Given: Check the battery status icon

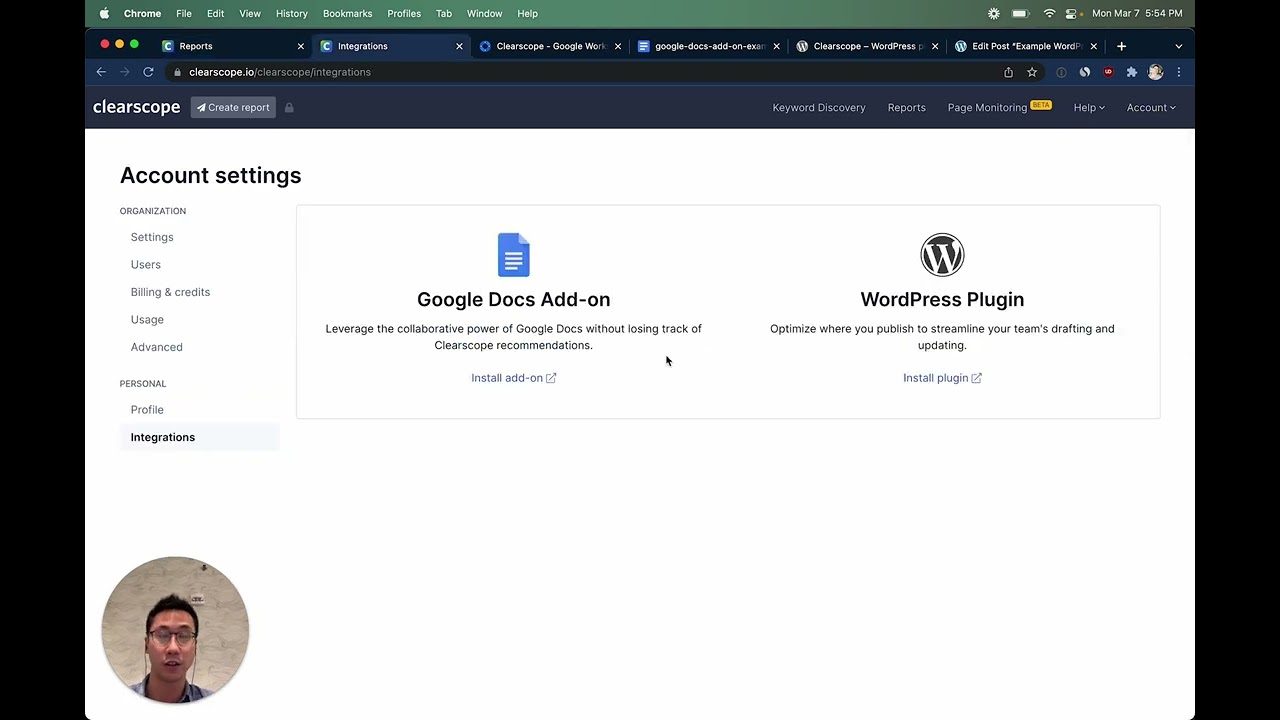Looking at the screenshot, I should click(x=1020, y=13).
